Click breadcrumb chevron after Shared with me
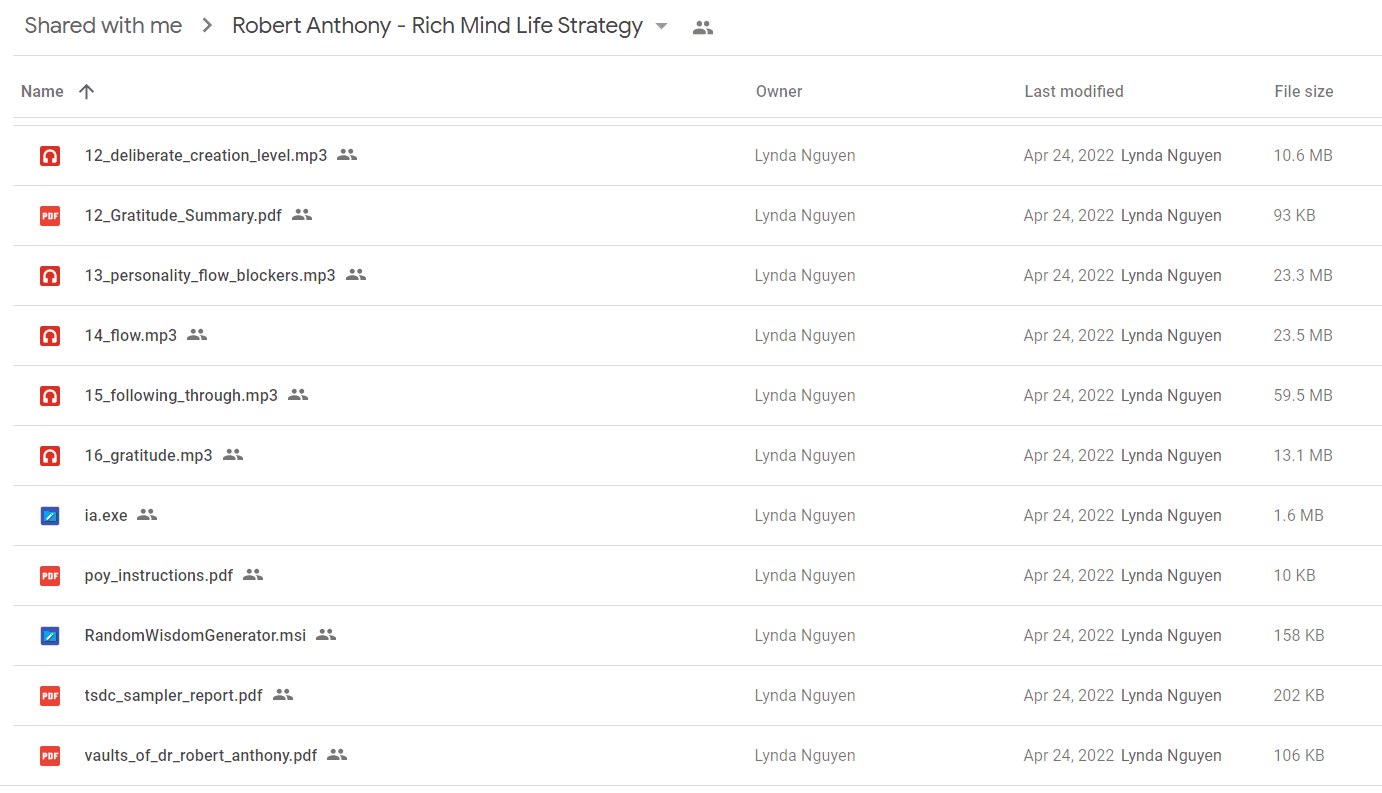 (207, 26)
